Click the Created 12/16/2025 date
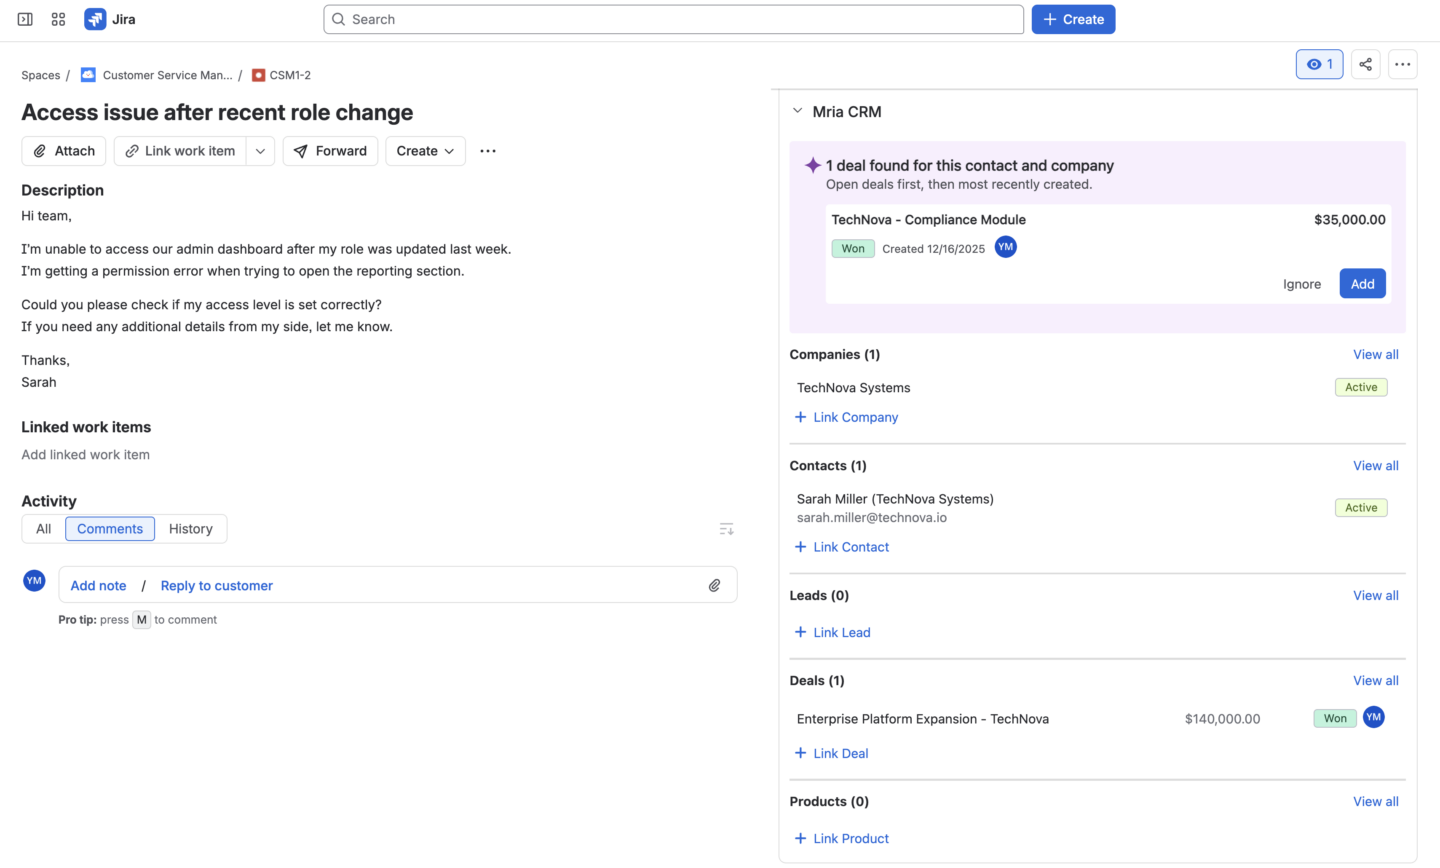Screen dimensions: 1440x868 point(933,248)
